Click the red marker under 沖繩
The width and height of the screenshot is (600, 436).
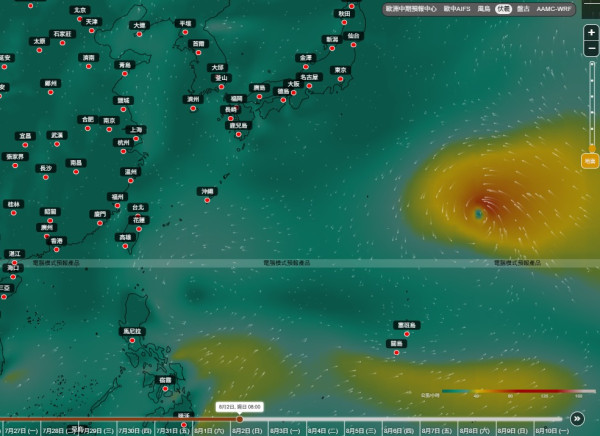click(207, 200)
